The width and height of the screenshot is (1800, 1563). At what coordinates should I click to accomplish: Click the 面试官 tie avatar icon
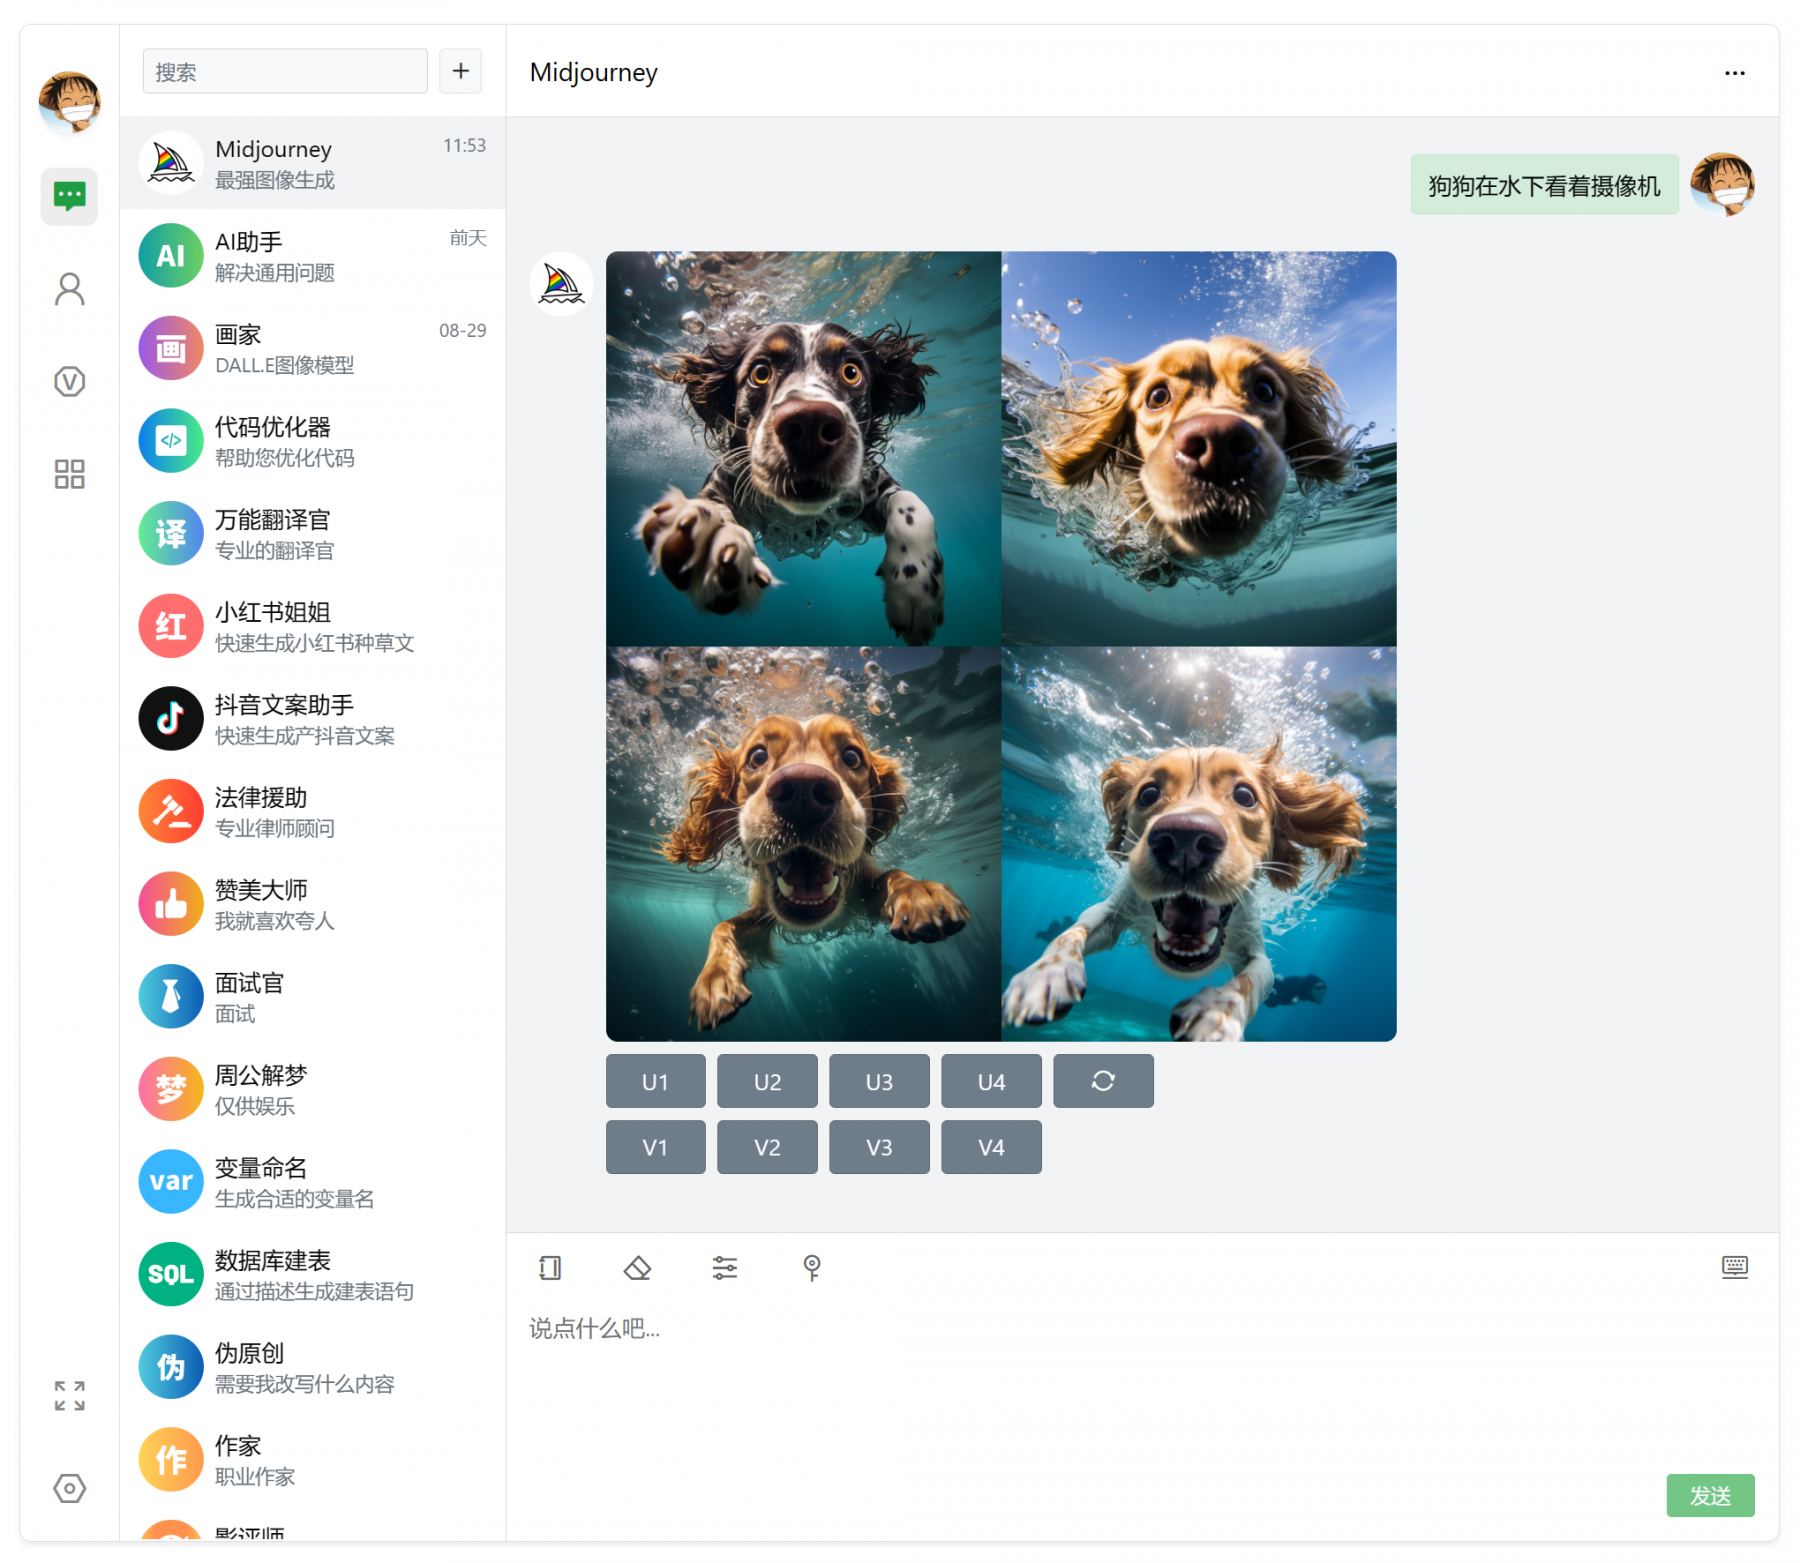pyautogui.click(x=171, y=997)
